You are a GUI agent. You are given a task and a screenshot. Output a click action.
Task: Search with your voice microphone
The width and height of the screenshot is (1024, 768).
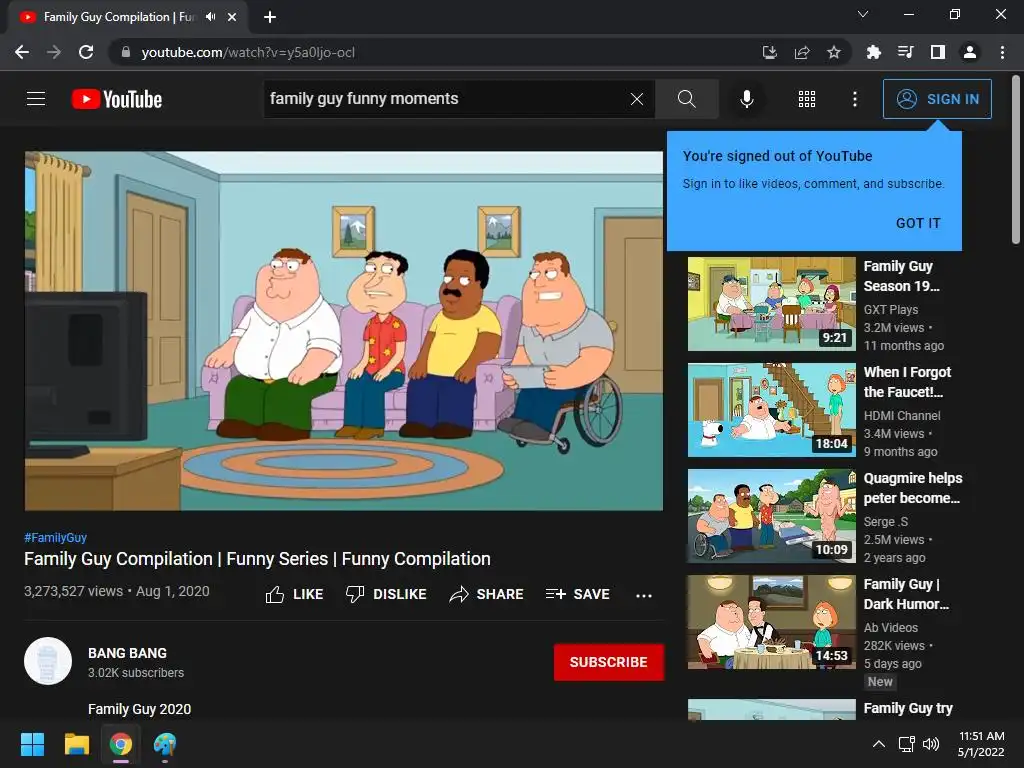(746, 99)
